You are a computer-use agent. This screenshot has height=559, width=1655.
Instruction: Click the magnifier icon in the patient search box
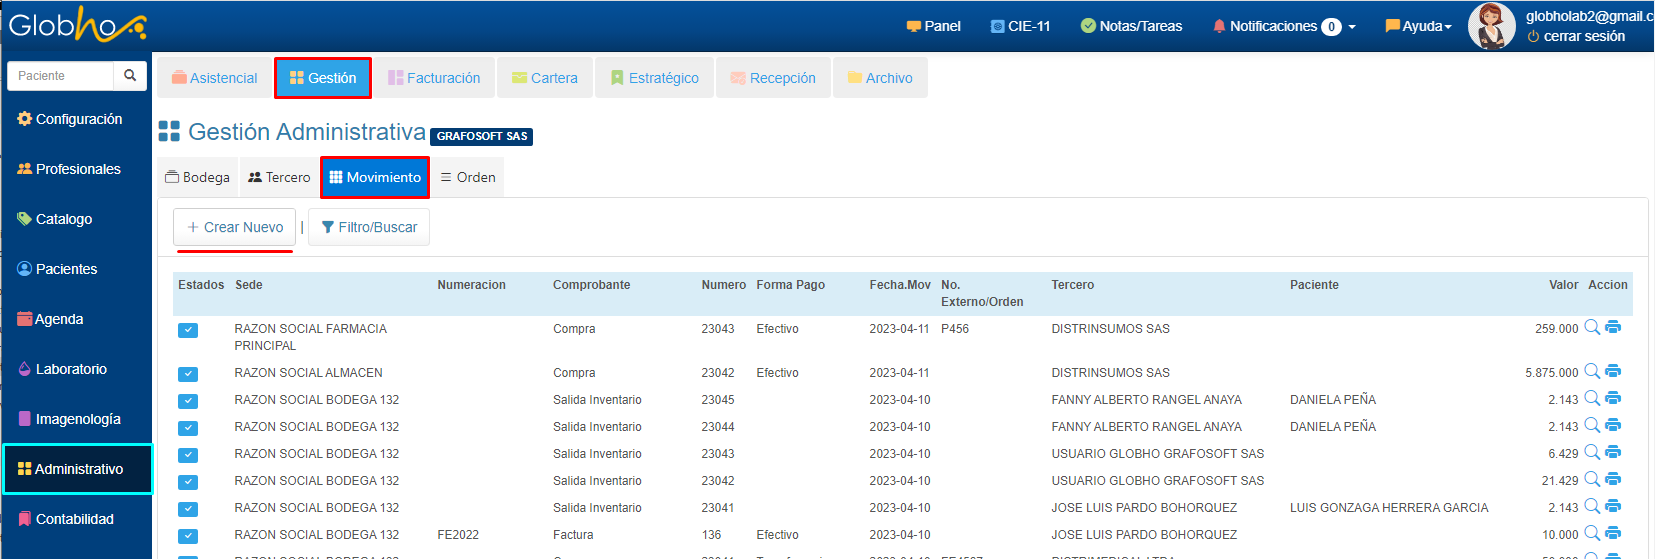(x=130, y=76)
